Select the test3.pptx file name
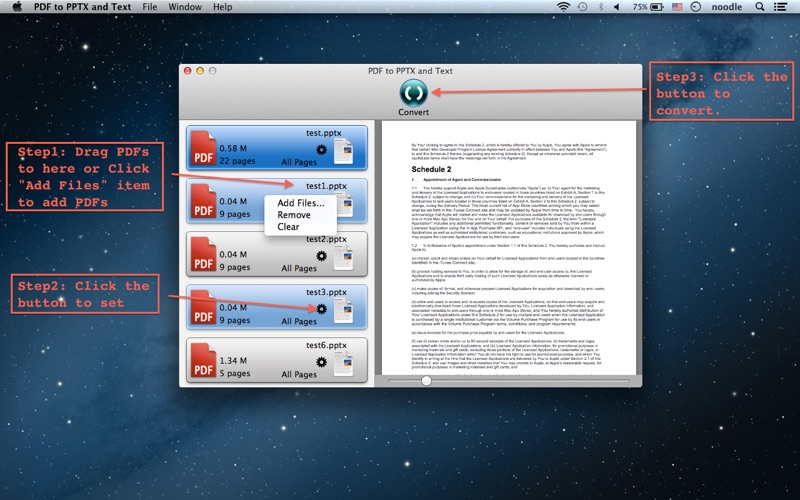Screen dimensions: 800x500 coord(326,292)
